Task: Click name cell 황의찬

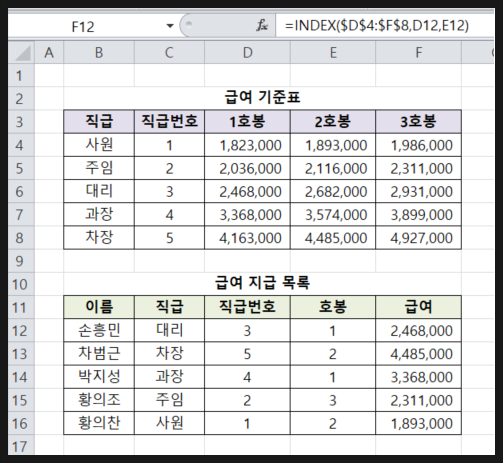Action: click(99, 423)
